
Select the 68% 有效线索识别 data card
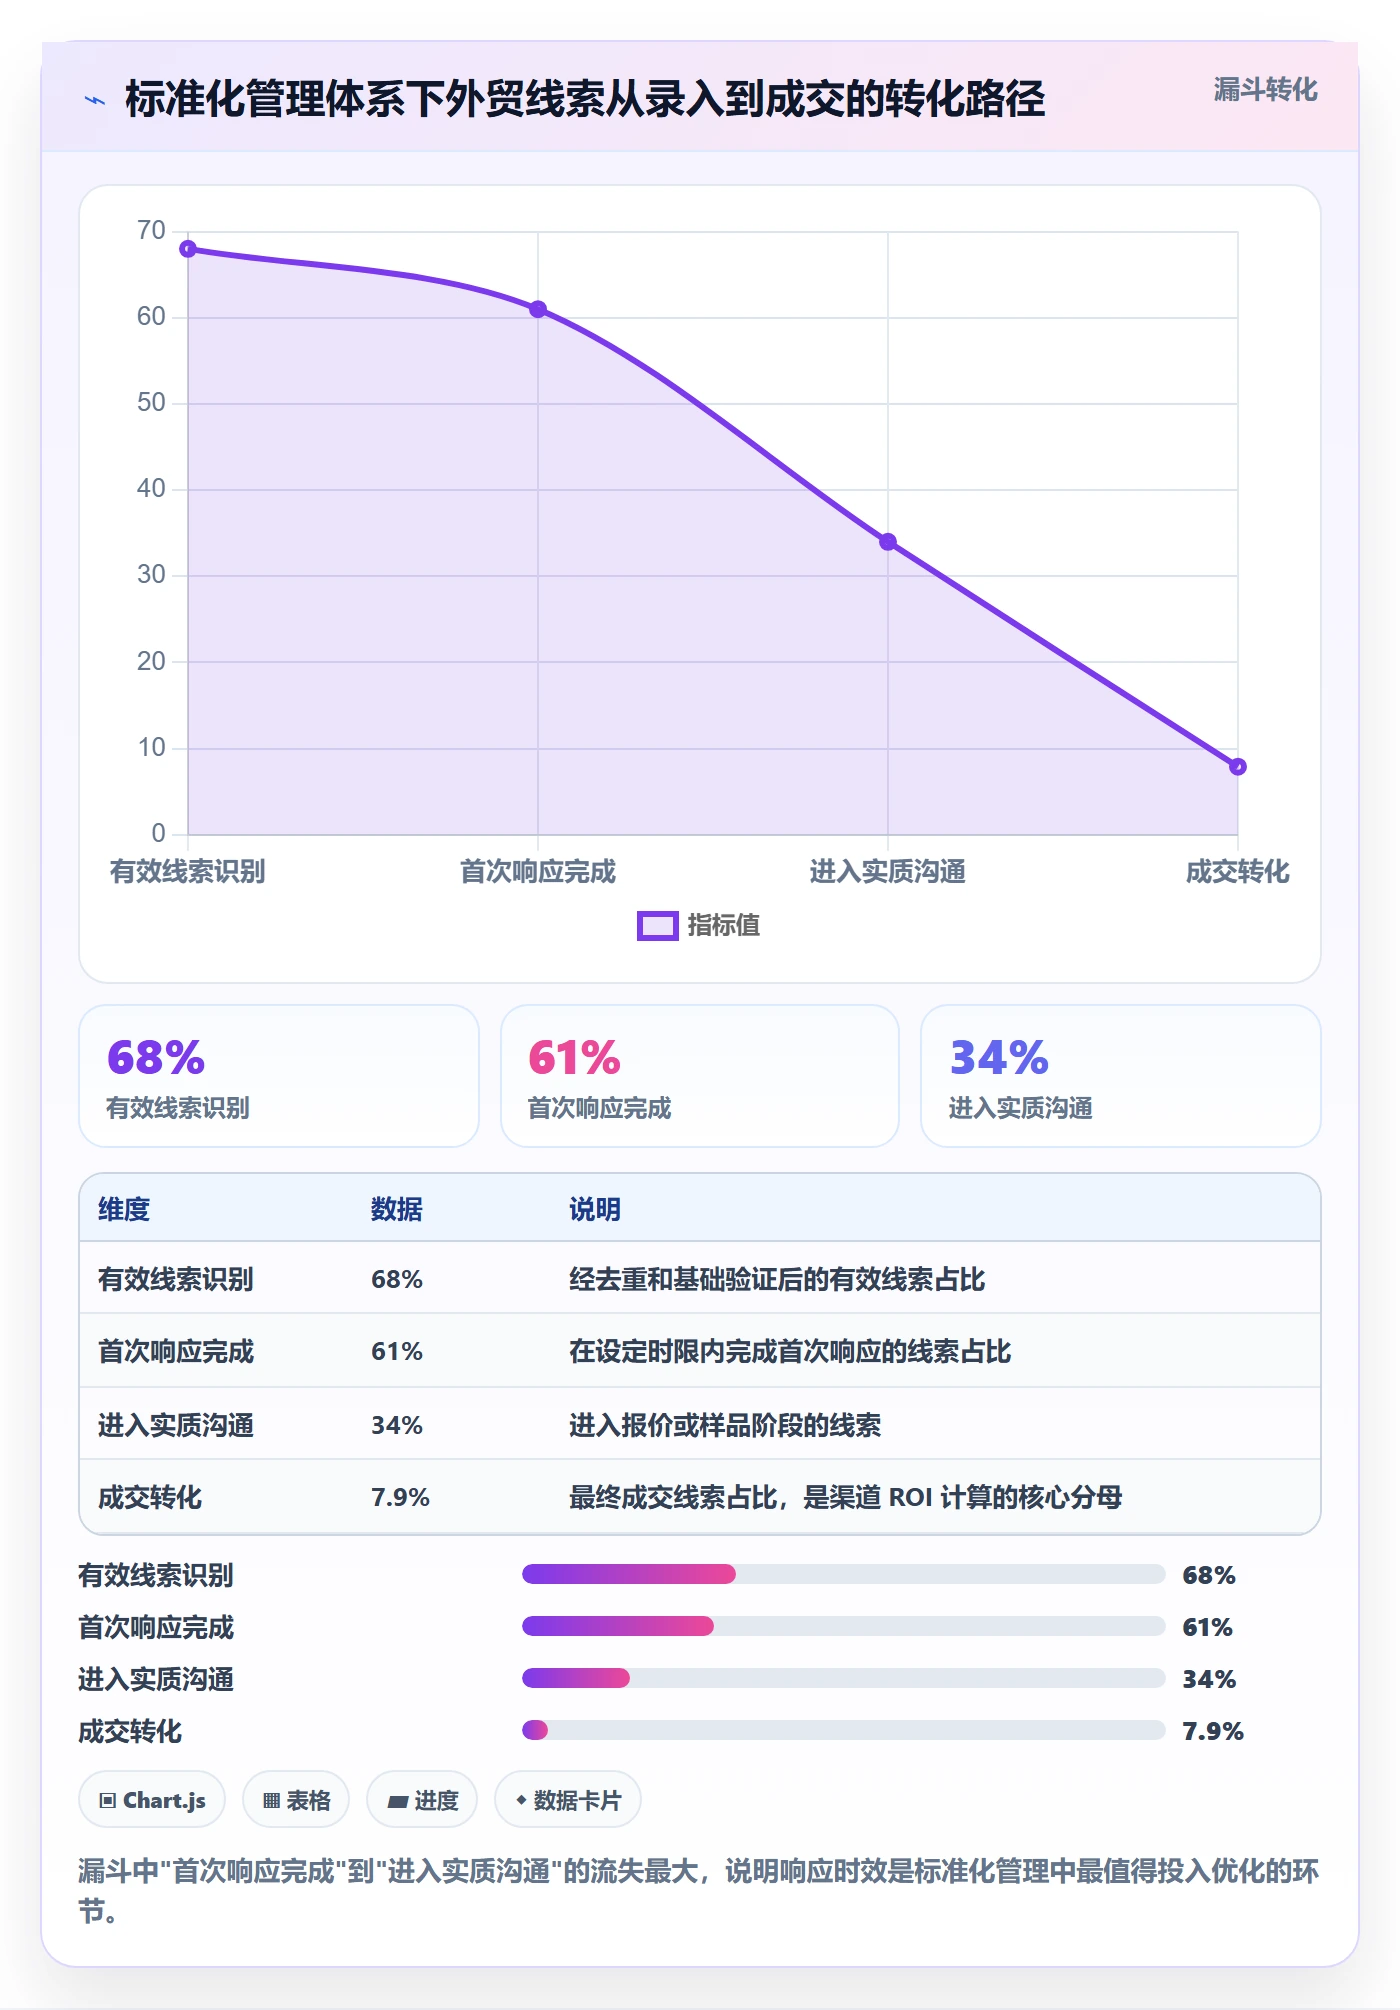pyautogui.click(x=279, y=1076)
